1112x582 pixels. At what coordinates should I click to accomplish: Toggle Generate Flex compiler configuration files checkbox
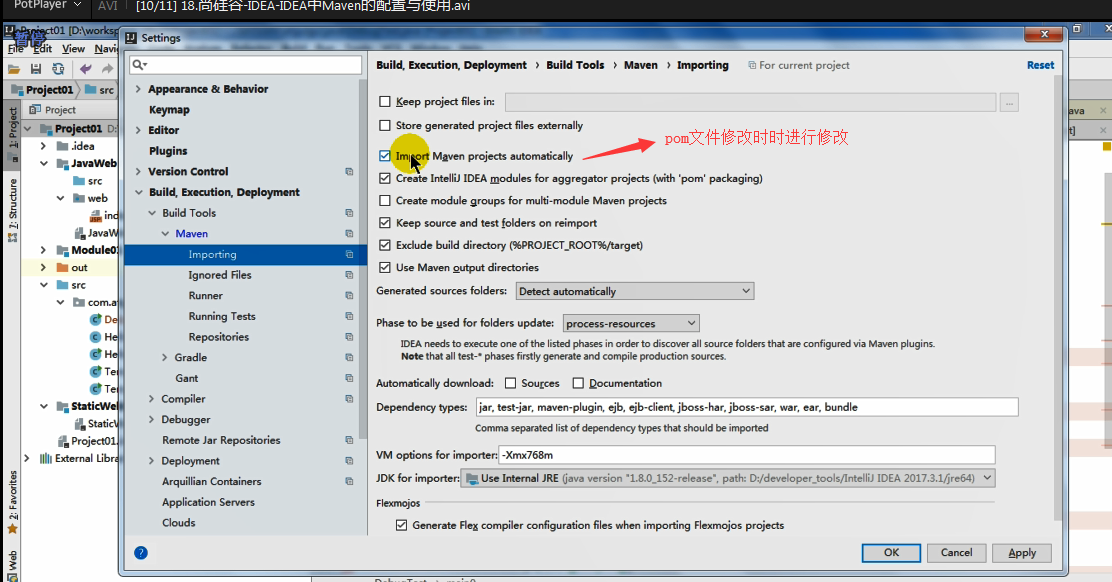pos(401,525)
